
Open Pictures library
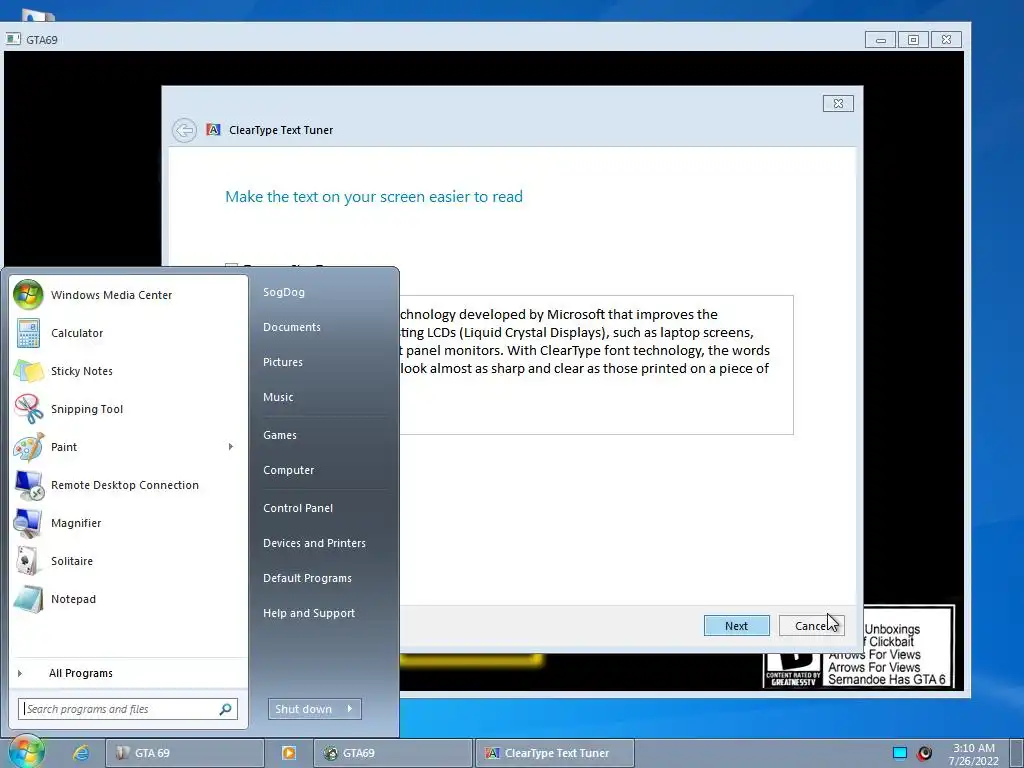283,362
